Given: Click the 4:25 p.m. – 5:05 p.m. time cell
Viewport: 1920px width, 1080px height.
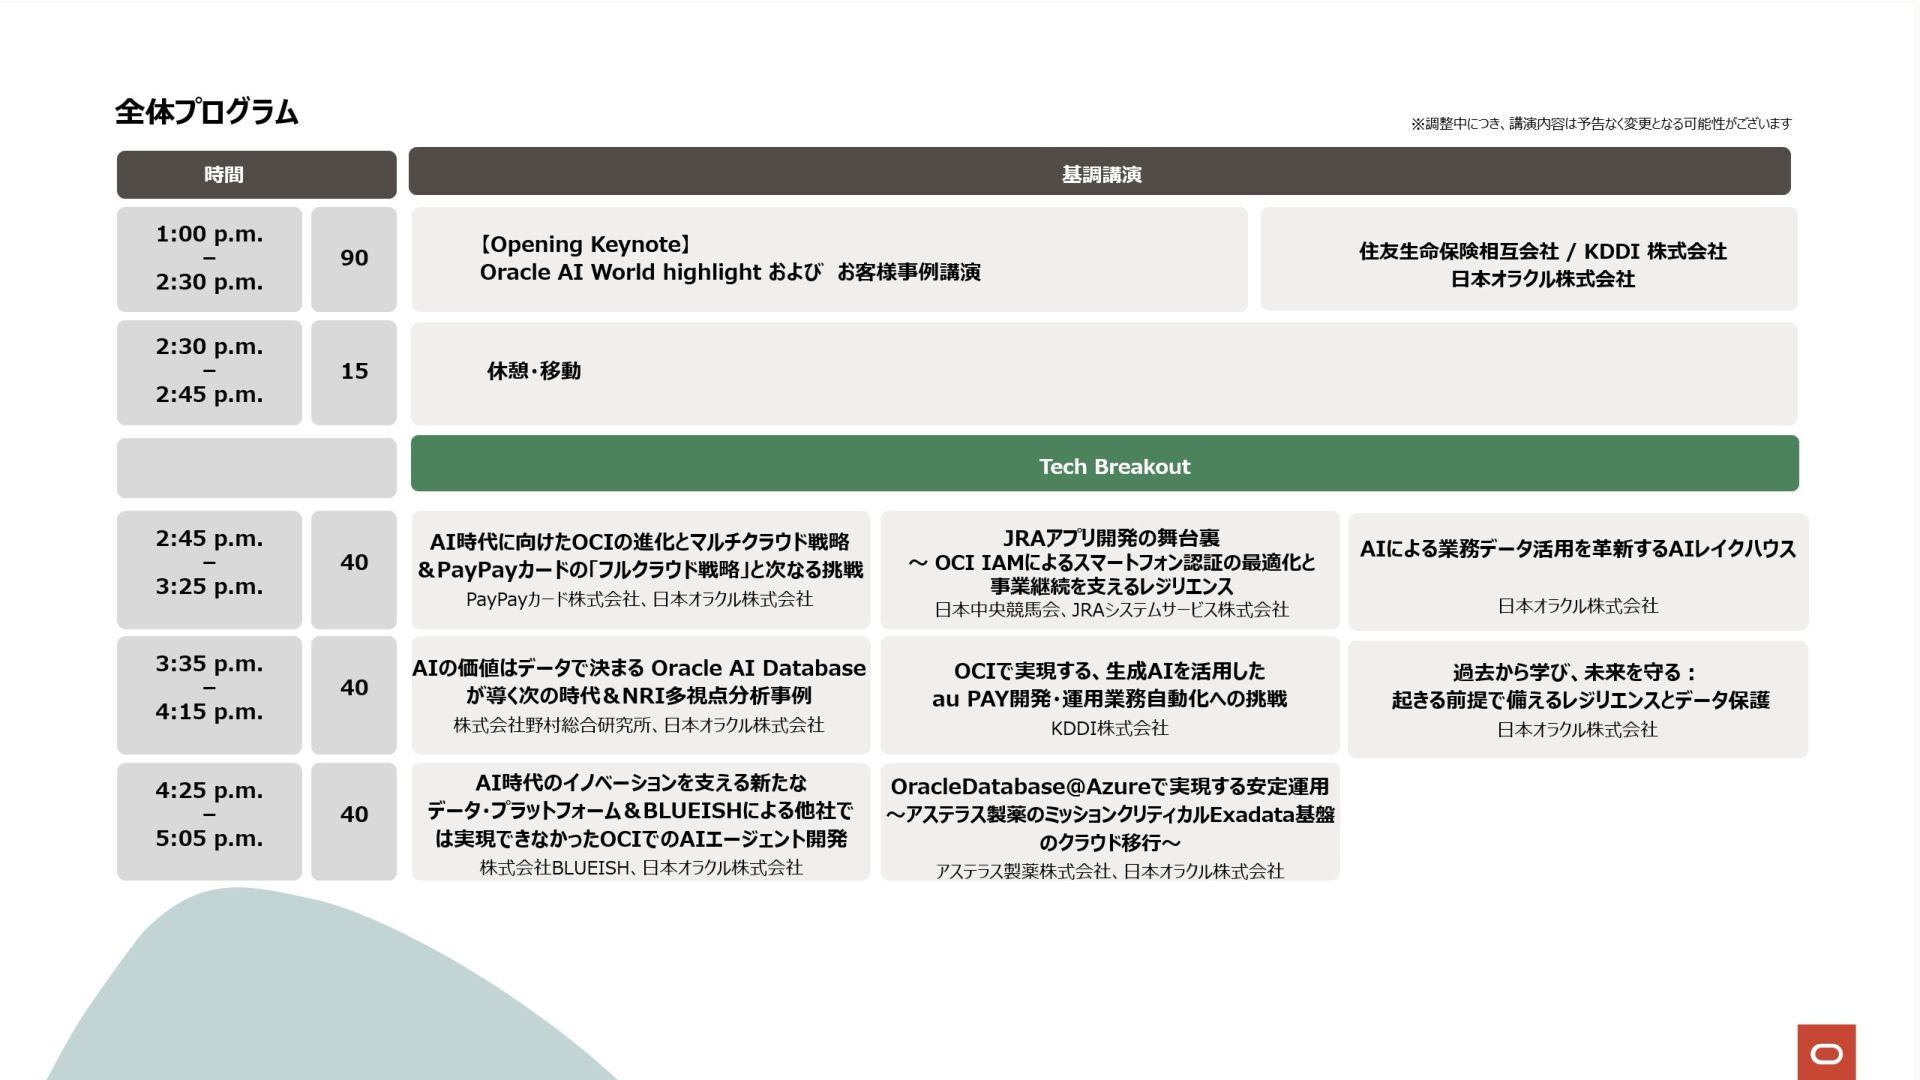Looking at the screenshot, I should 209,822.
